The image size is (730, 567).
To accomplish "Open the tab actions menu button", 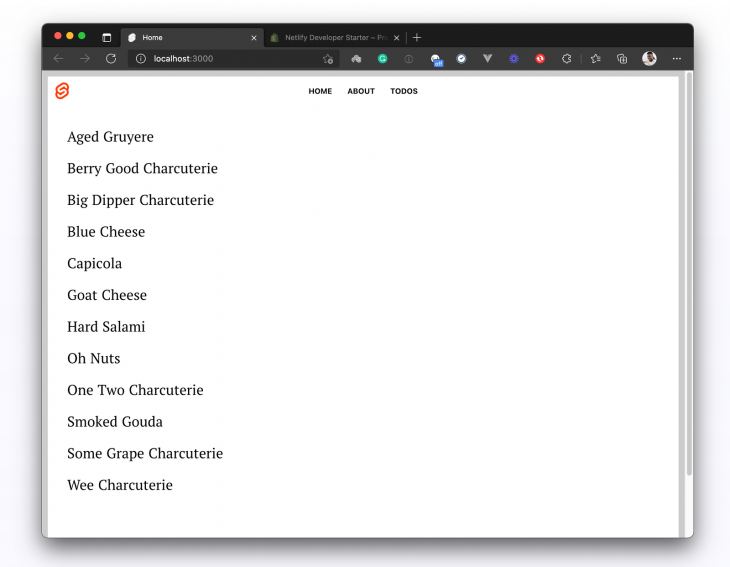I will [107, 38].
